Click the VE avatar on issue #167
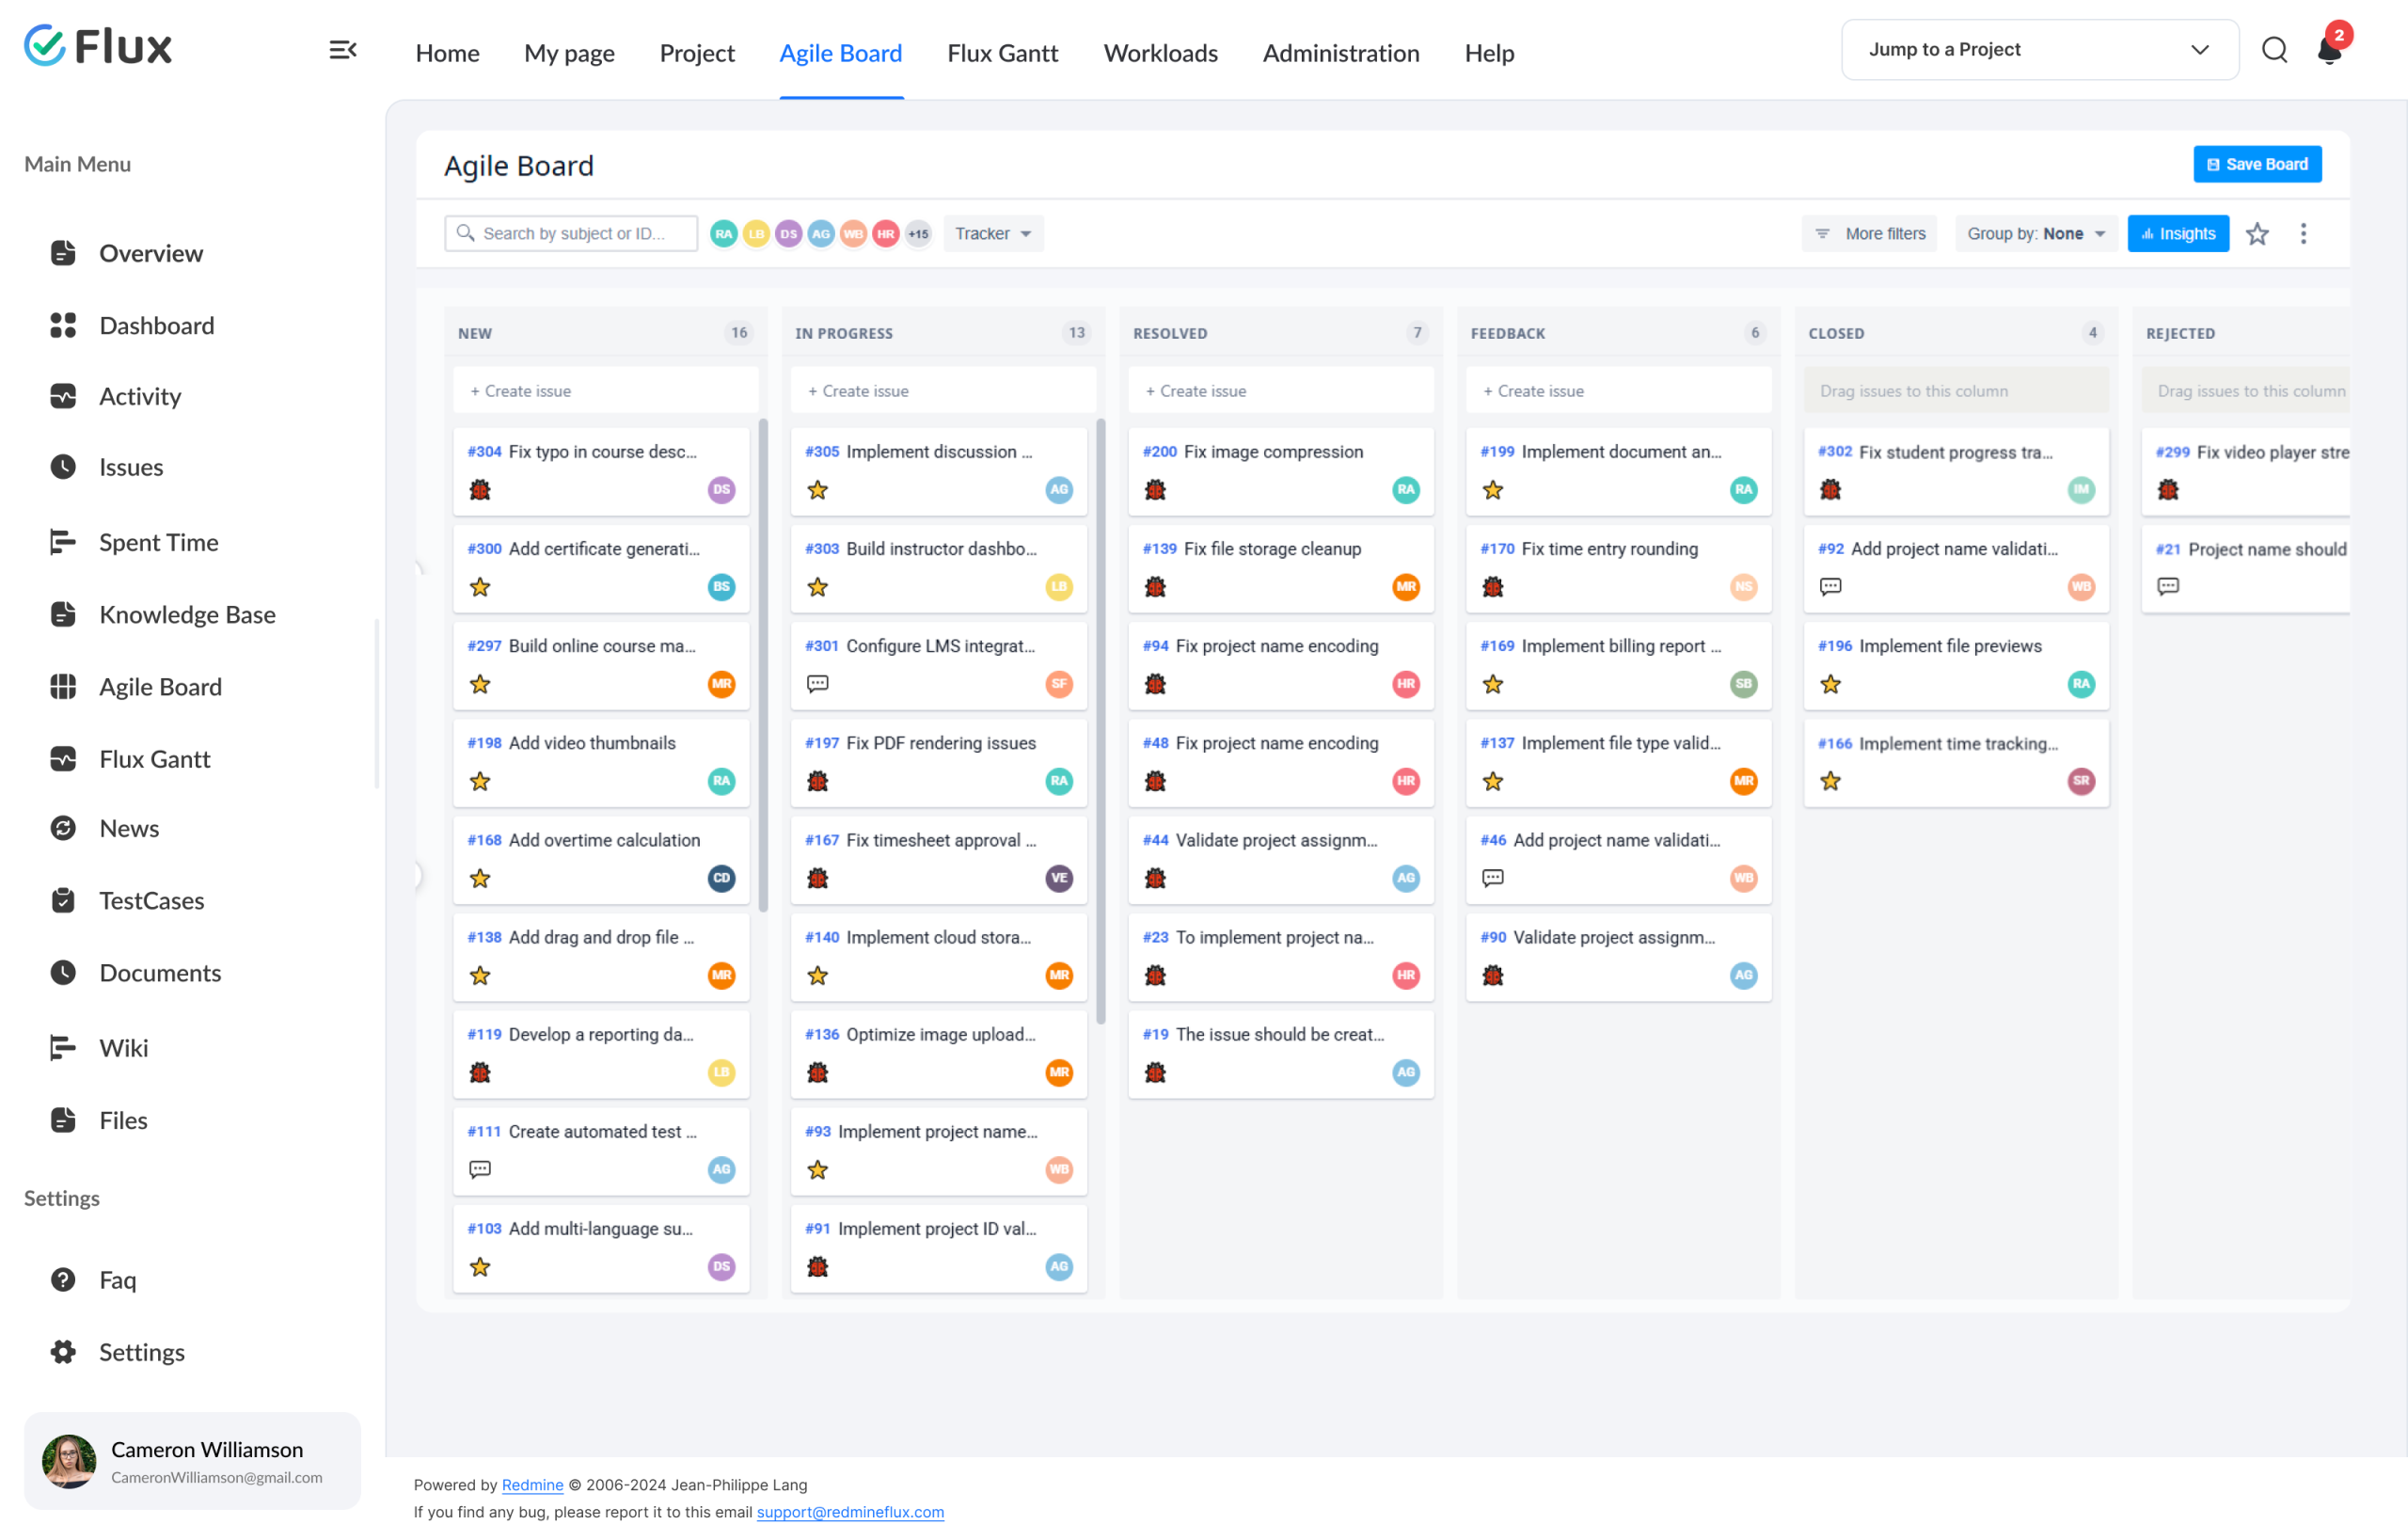The image size is (2408, 1540). click(1059, 878)
